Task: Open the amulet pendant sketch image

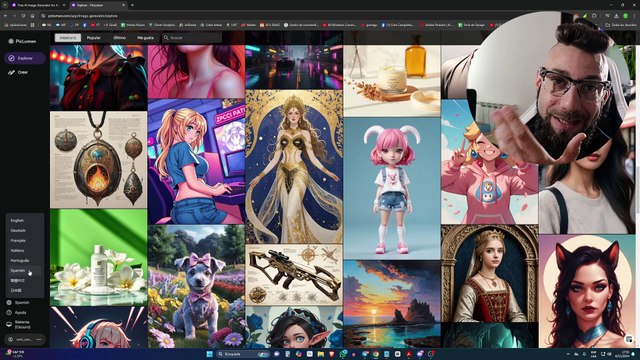Action: click(x=98, y=160)
